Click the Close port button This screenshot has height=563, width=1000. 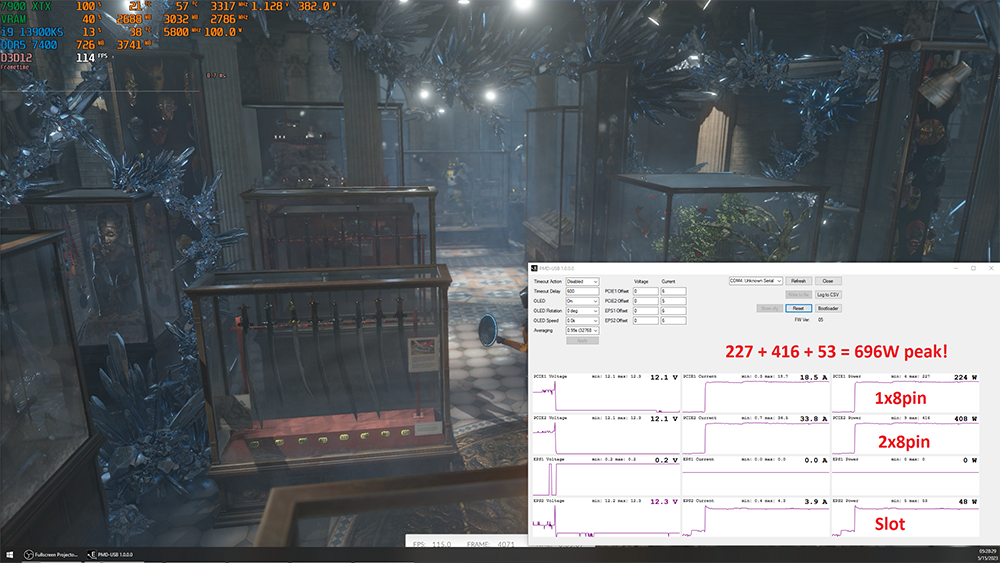coord(828,281)
